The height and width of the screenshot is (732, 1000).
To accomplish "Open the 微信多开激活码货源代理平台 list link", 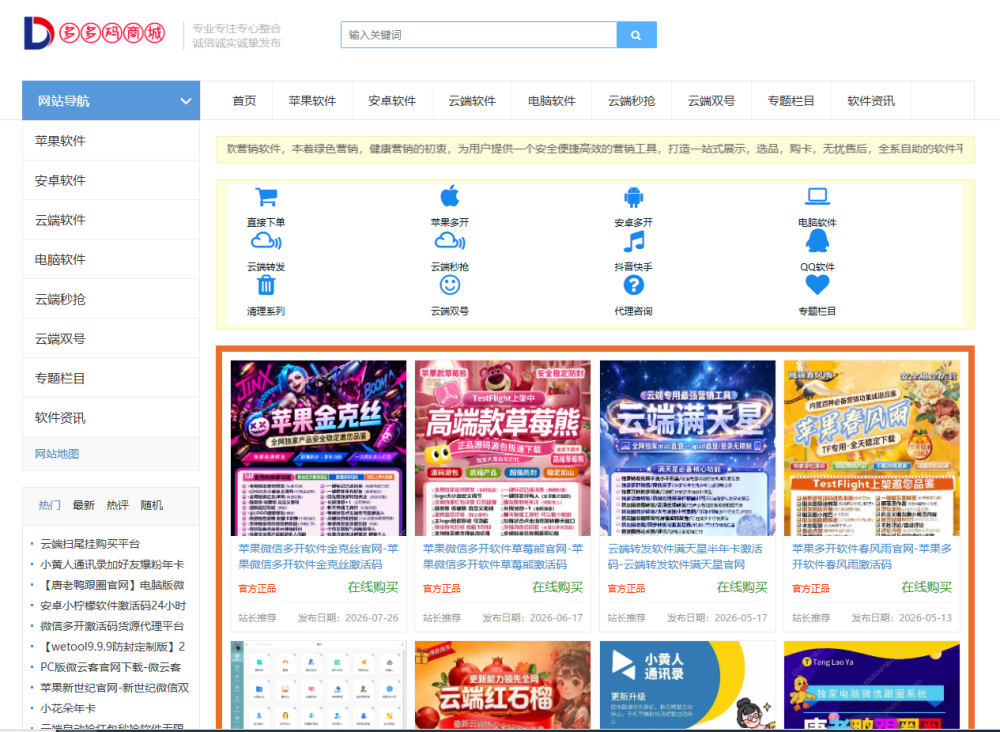I will (x=112, y=626).
